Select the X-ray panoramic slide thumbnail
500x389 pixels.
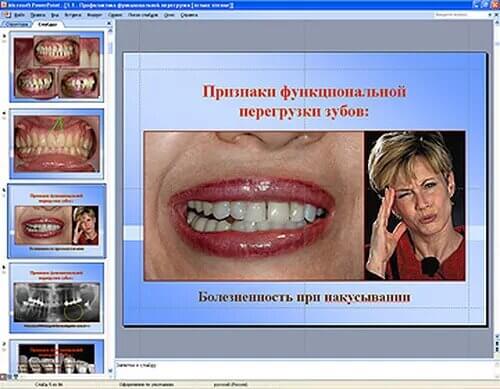(57, 298)
